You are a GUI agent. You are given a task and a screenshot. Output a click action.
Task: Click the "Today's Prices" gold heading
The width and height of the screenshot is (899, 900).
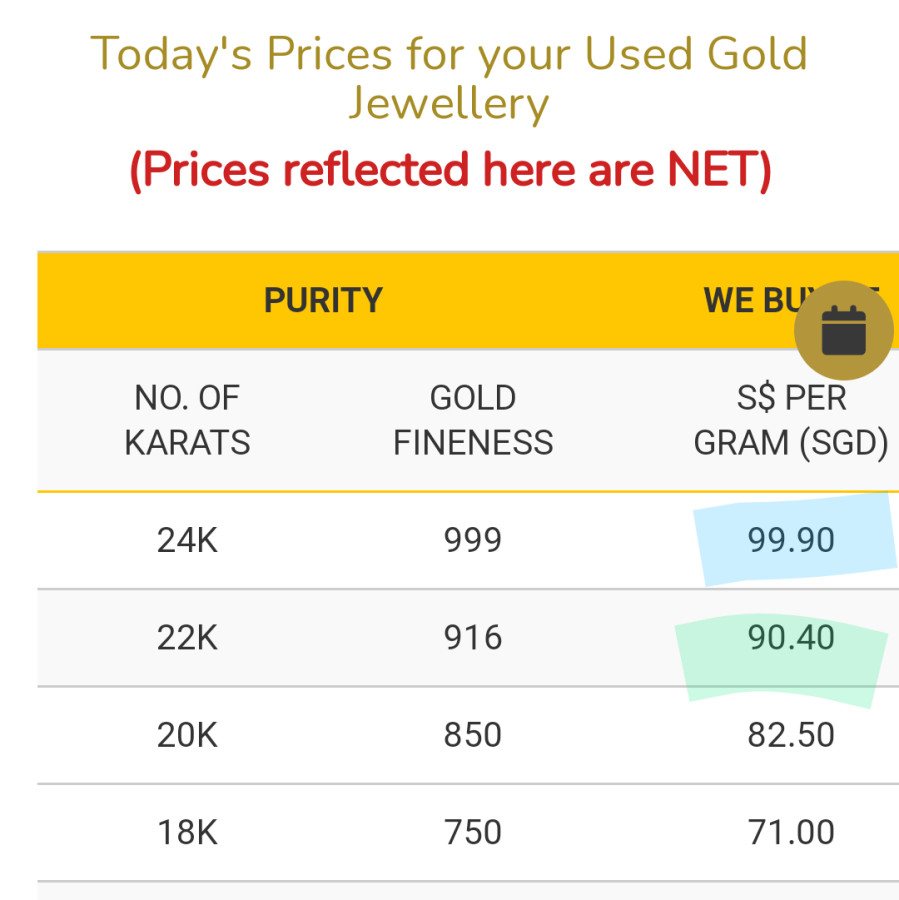449,78
